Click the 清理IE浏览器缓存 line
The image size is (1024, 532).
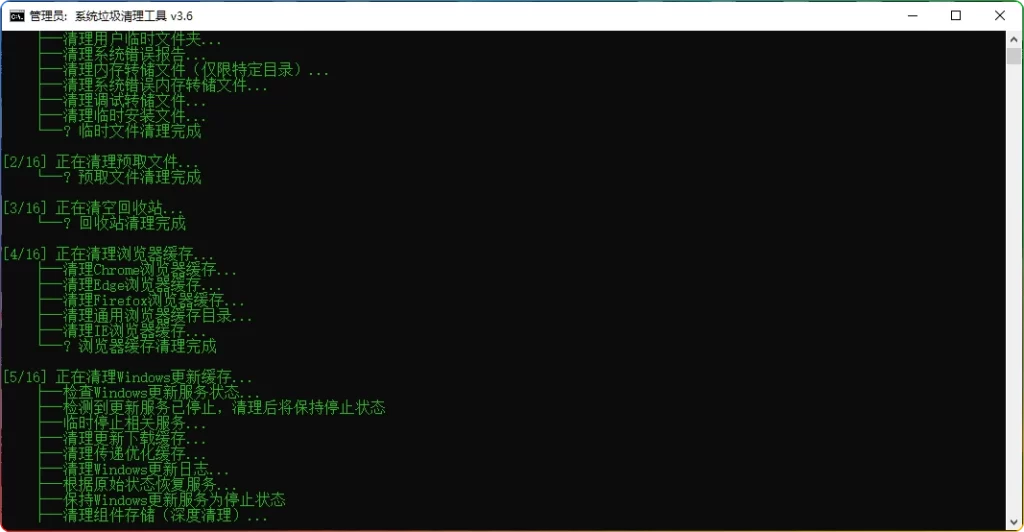click(x=123, y=331)
